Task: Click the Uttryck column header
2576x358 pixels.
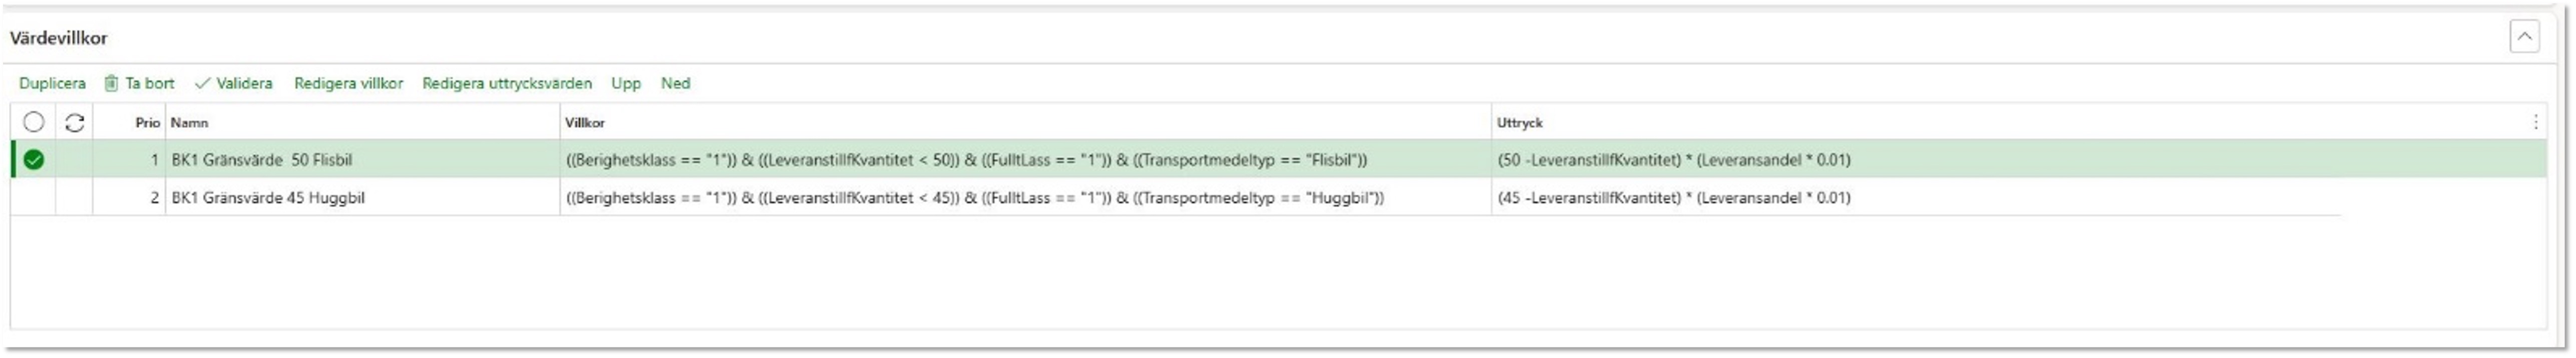Action: point(1520,122)
